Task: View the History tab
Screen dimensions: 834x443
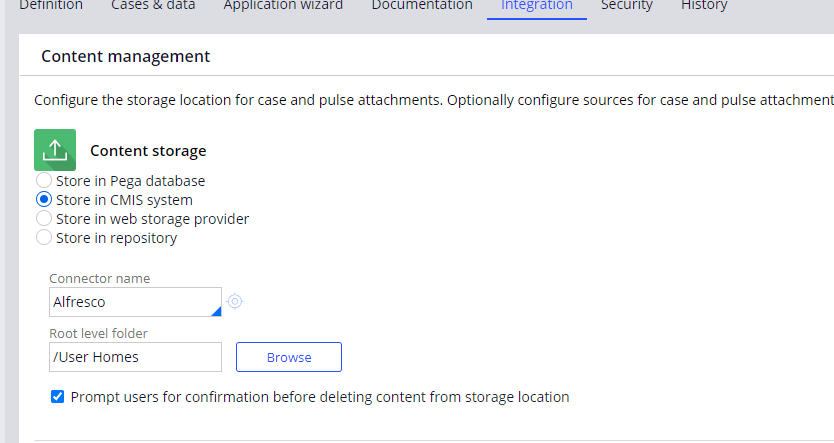Action: tap(704, 6)
